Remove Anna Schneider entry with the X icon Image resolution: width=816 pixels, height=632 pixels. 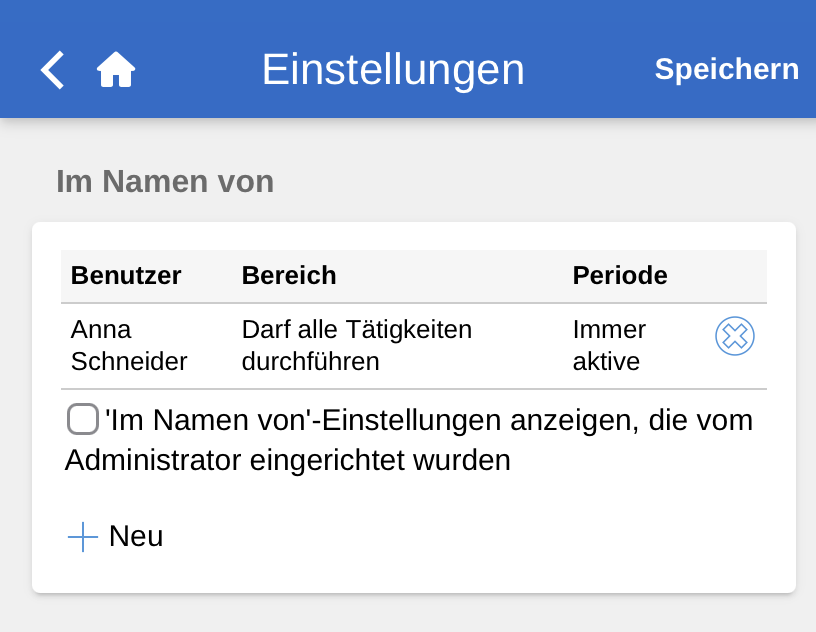point(735,336)
